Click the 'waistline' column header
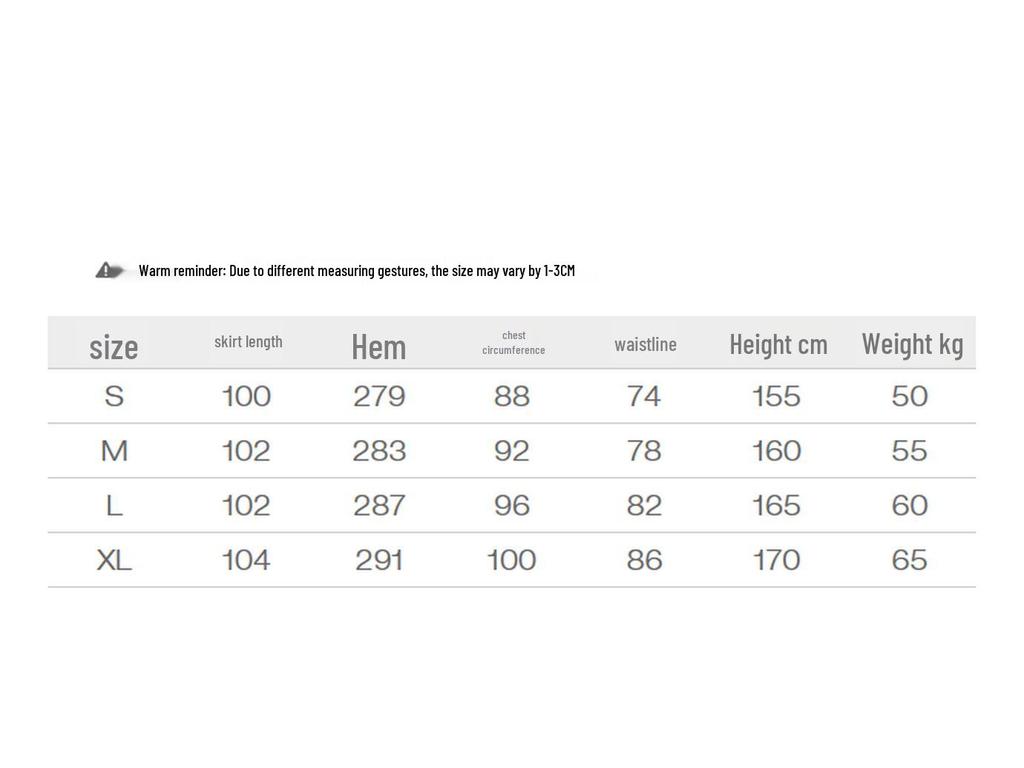The image size is (1024, 768). tap(645, 344)
